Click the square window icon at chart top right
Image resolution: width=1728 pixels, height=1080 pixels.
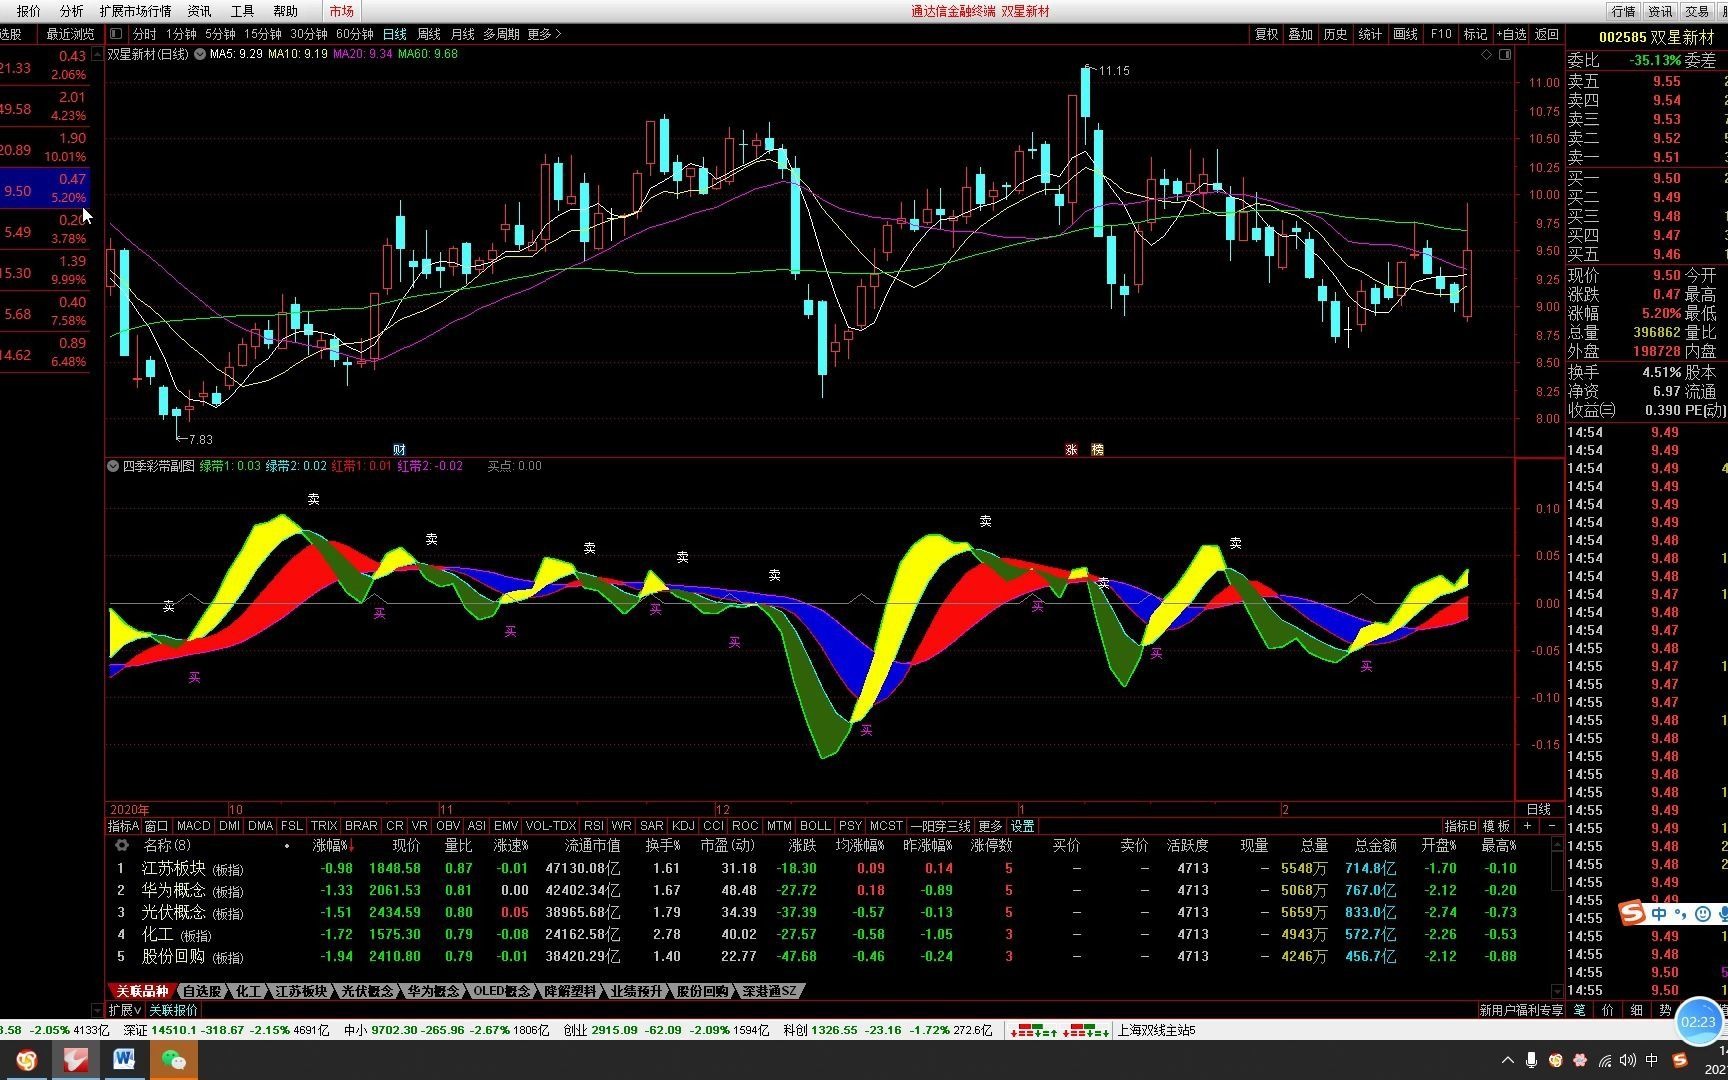click(x=1505, y=54)
